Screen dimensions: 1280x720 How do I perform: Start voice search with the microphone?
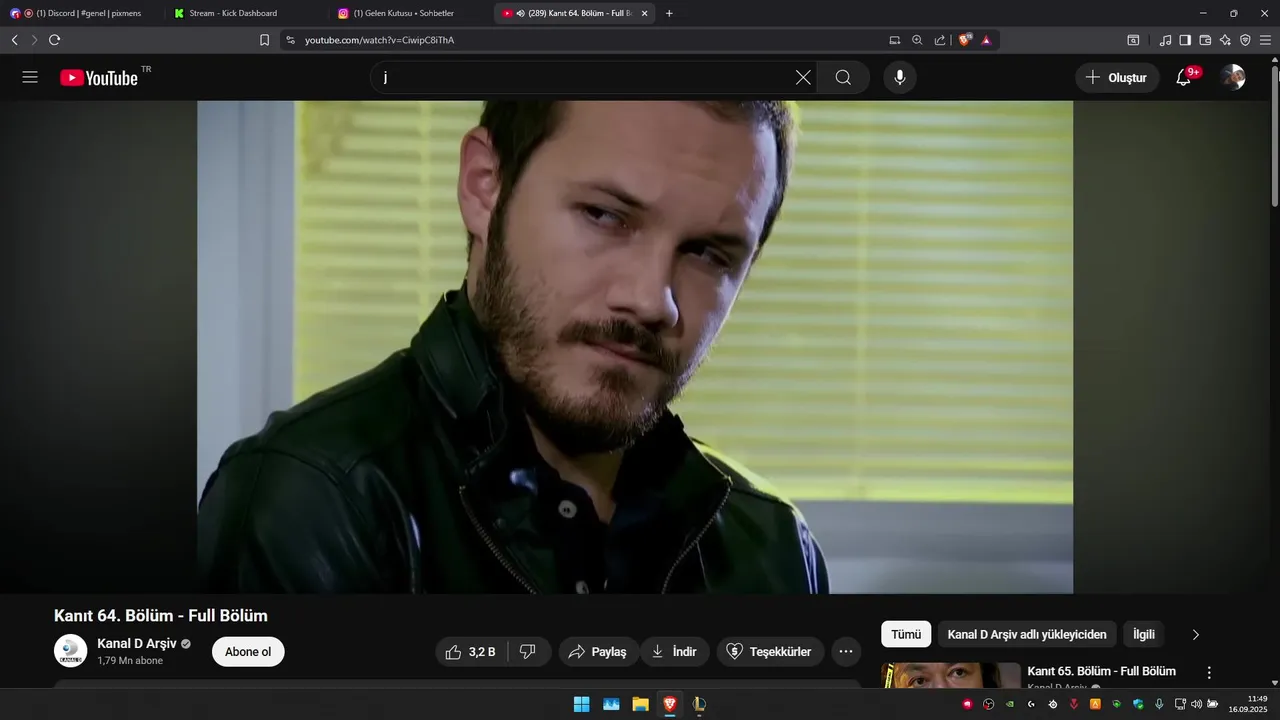pyautogui.click(x=900, y=77)
